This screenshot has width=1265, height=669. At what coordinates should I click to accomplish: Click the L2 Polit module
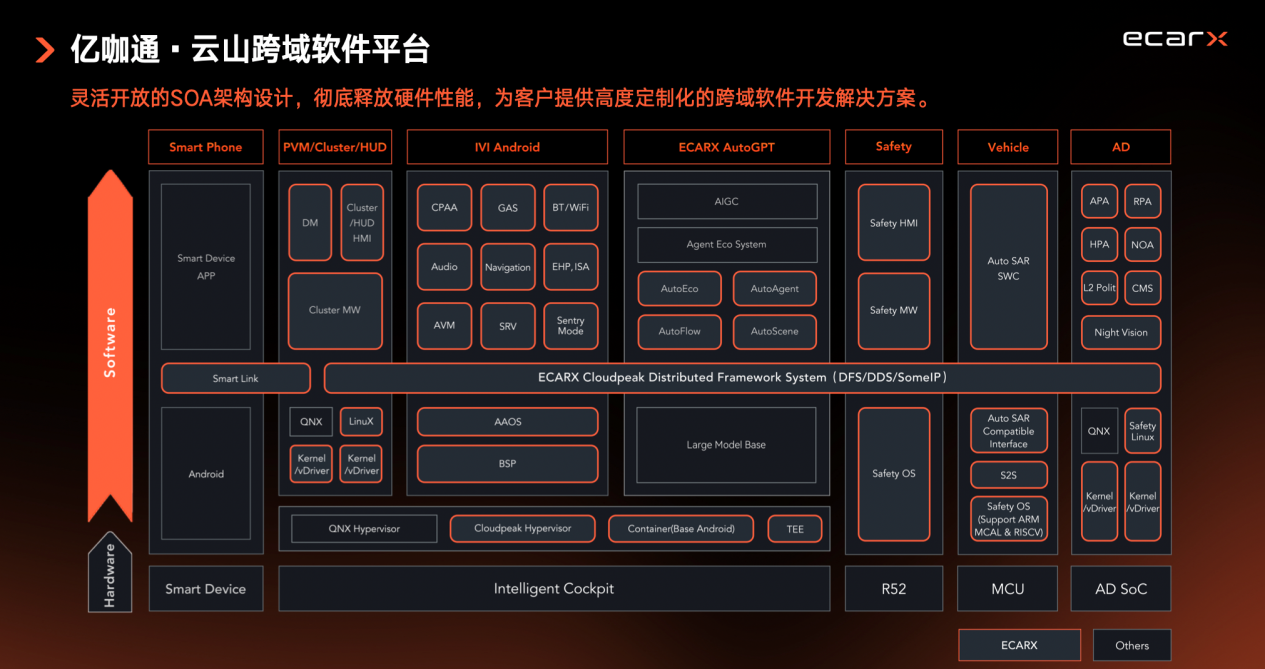pyautogui.click(x=1099, y=288)
